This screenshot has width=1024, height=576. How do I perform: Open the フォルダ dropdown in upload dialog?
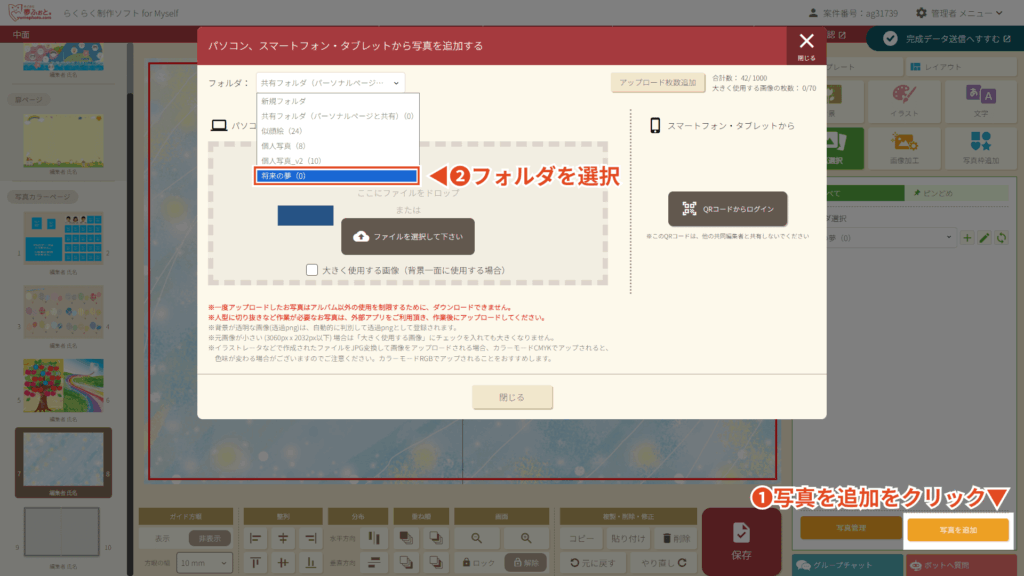[x=330, y=83]
